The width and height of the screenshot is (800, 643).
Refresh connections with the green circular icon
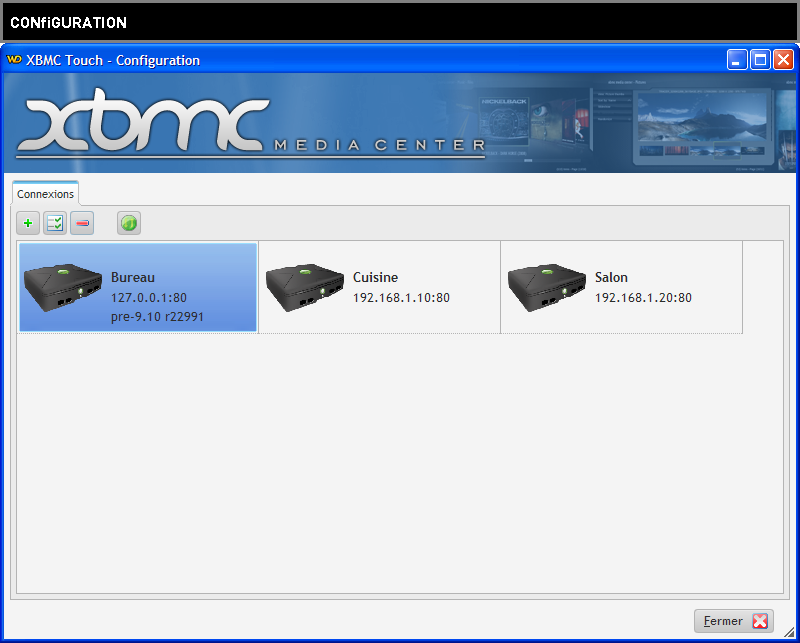tap(129, 224)
